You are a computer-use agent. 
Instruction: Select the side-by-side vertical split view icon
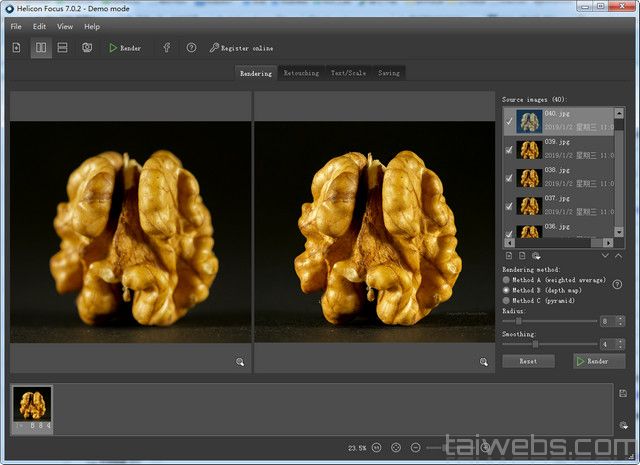pyautogui.click(x=40, y=48)
